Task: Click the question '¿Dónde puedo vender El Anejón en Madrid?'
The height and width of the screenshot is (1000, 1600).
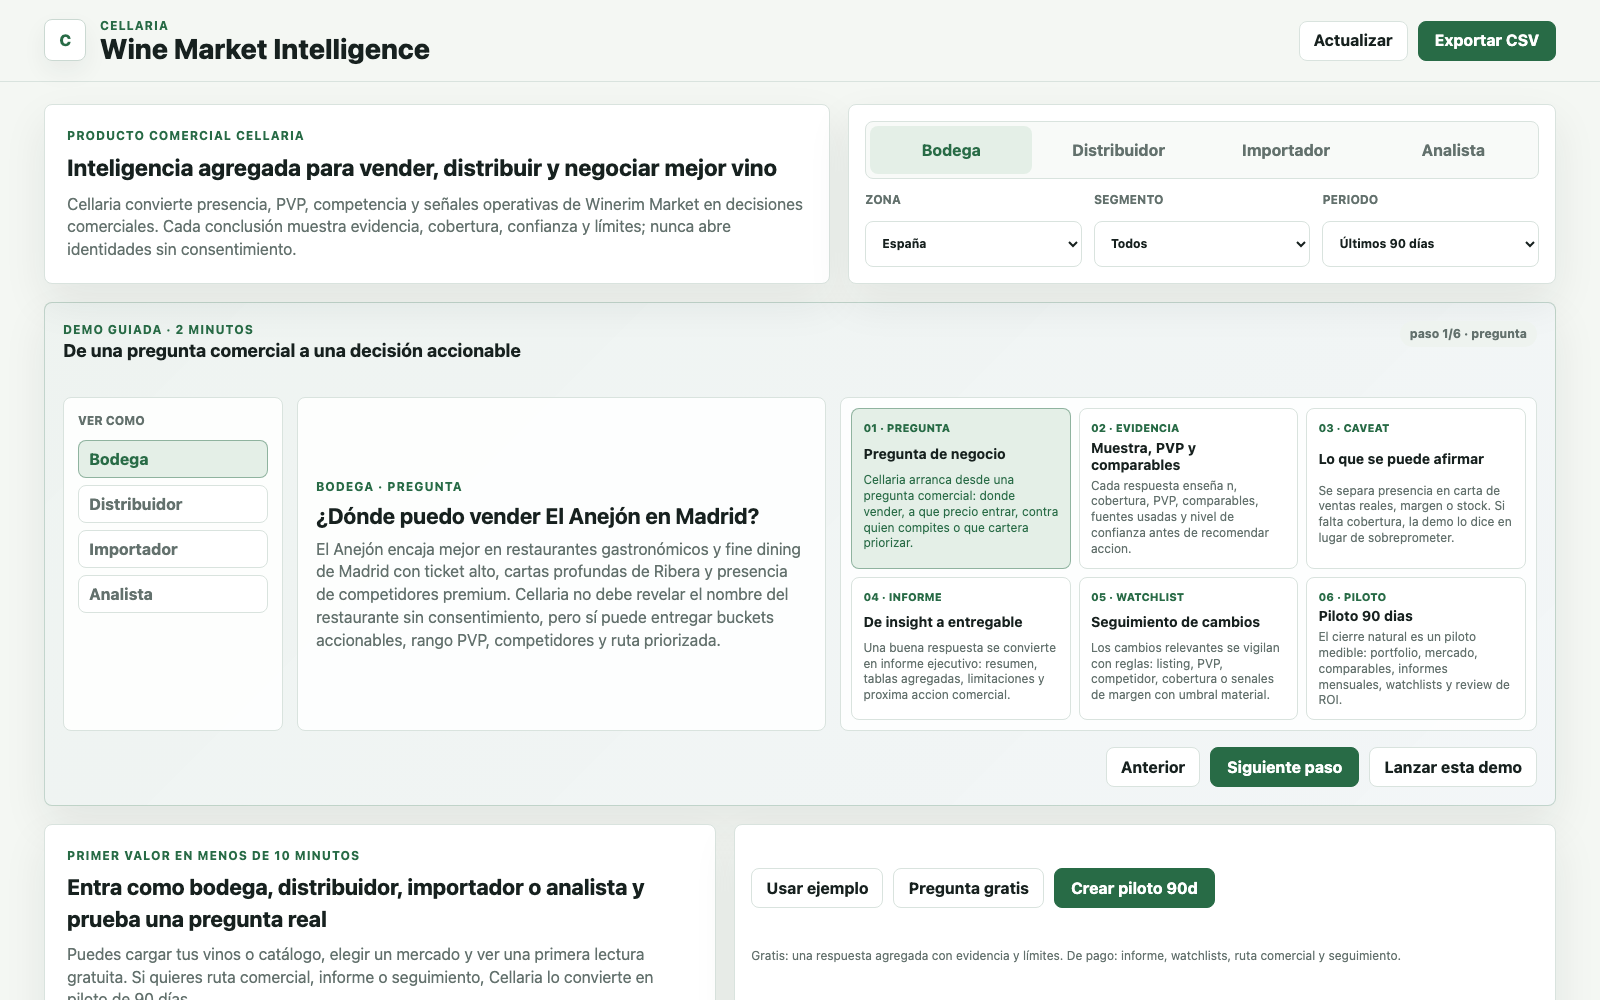Action: pyautogui.click(x=538, y=516)
